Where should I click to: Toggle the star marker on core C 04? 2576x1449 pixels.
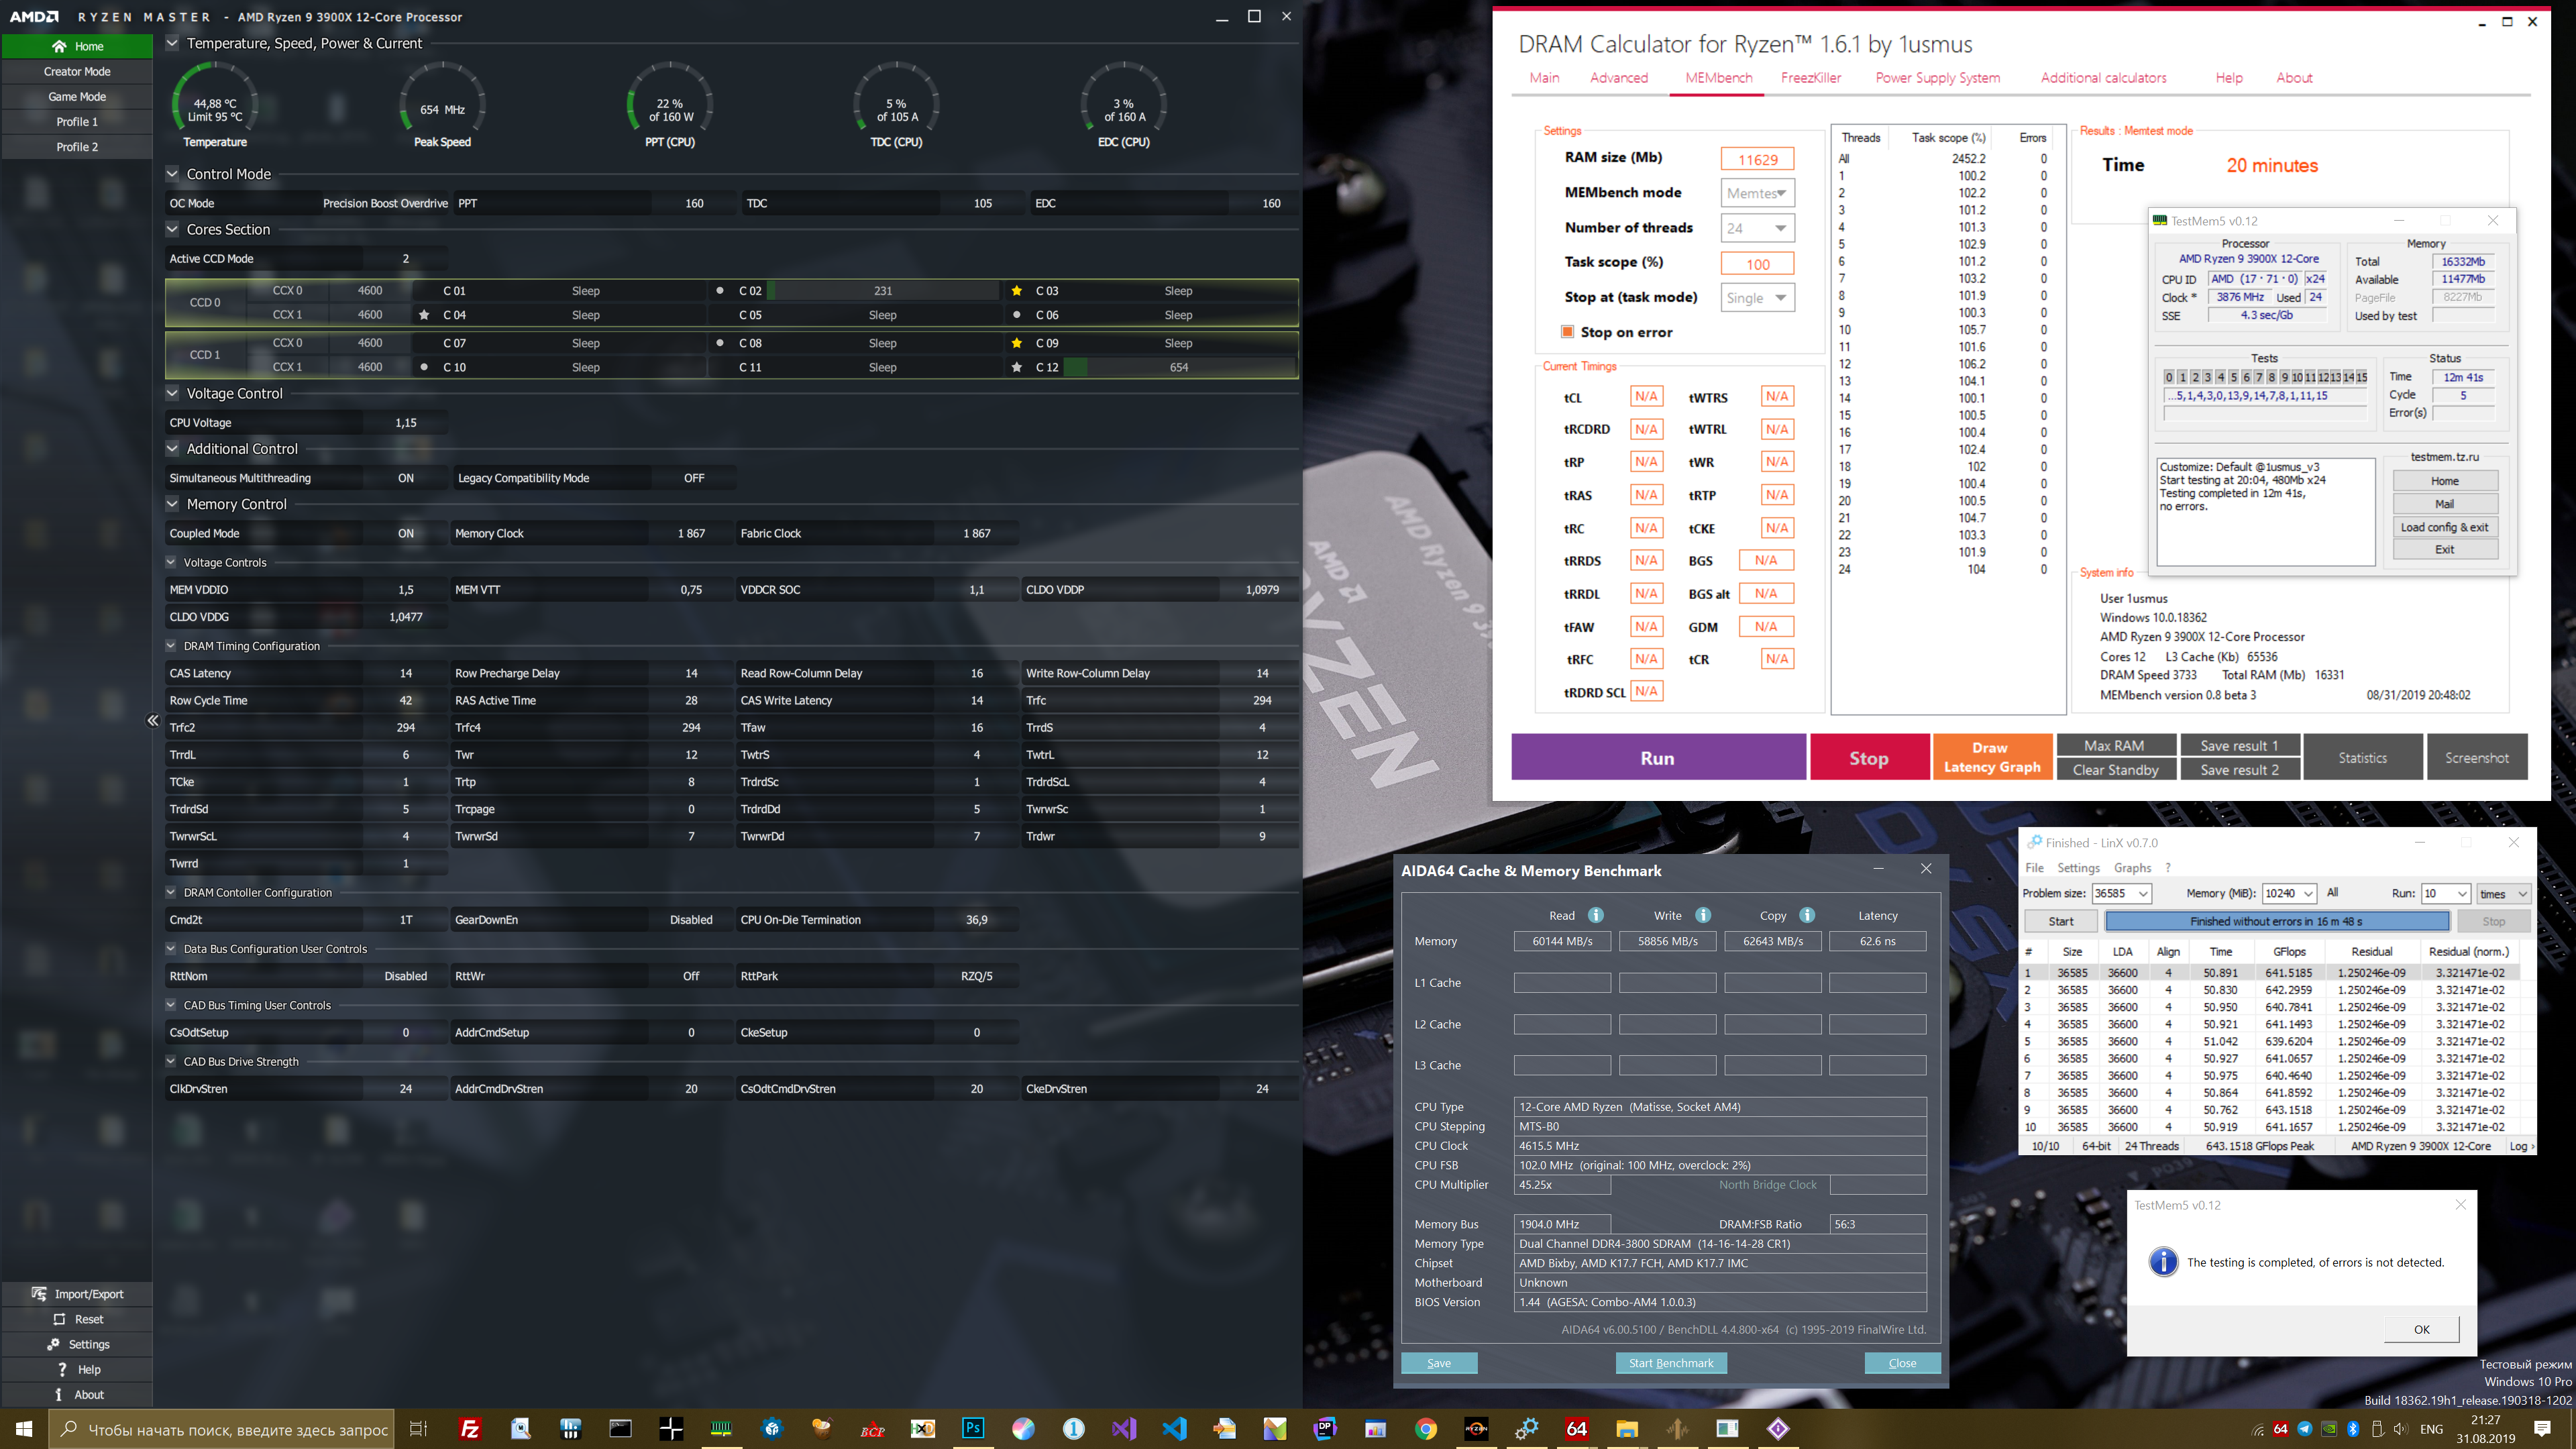click(424, 315)
